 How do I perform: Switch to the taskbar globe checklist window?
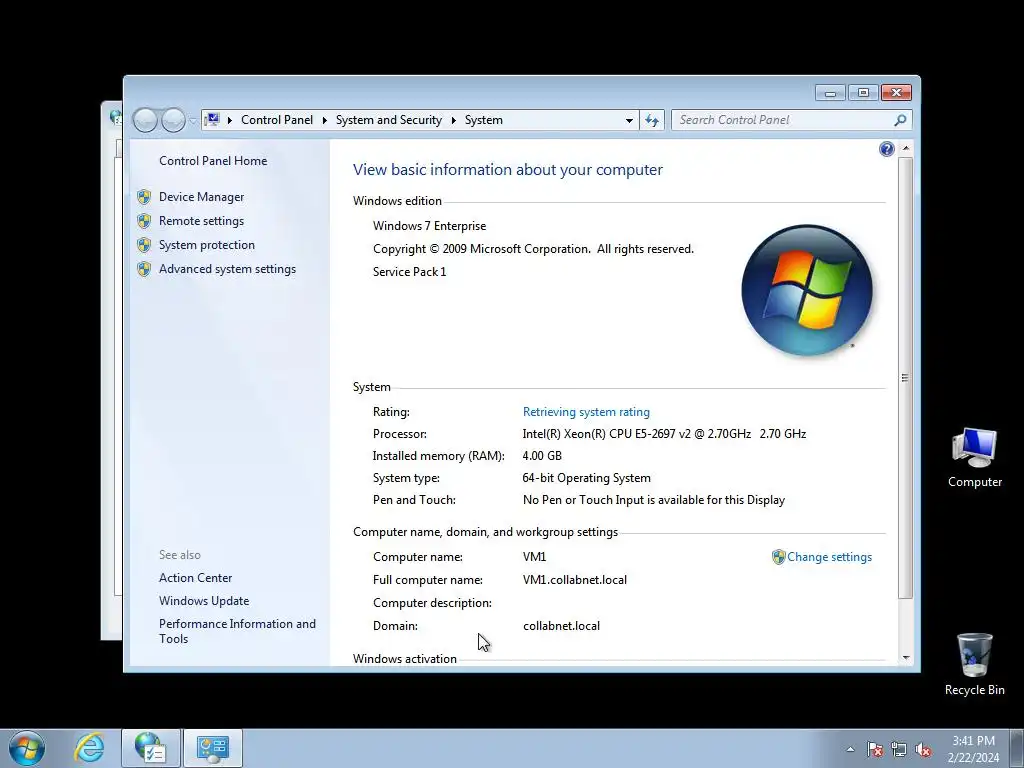[151, 748]
